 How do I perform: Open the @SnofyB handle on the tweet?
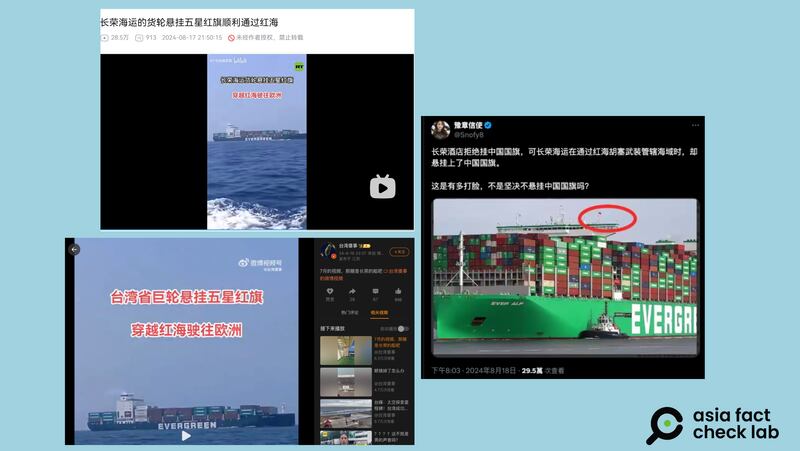tap(468, 135)
